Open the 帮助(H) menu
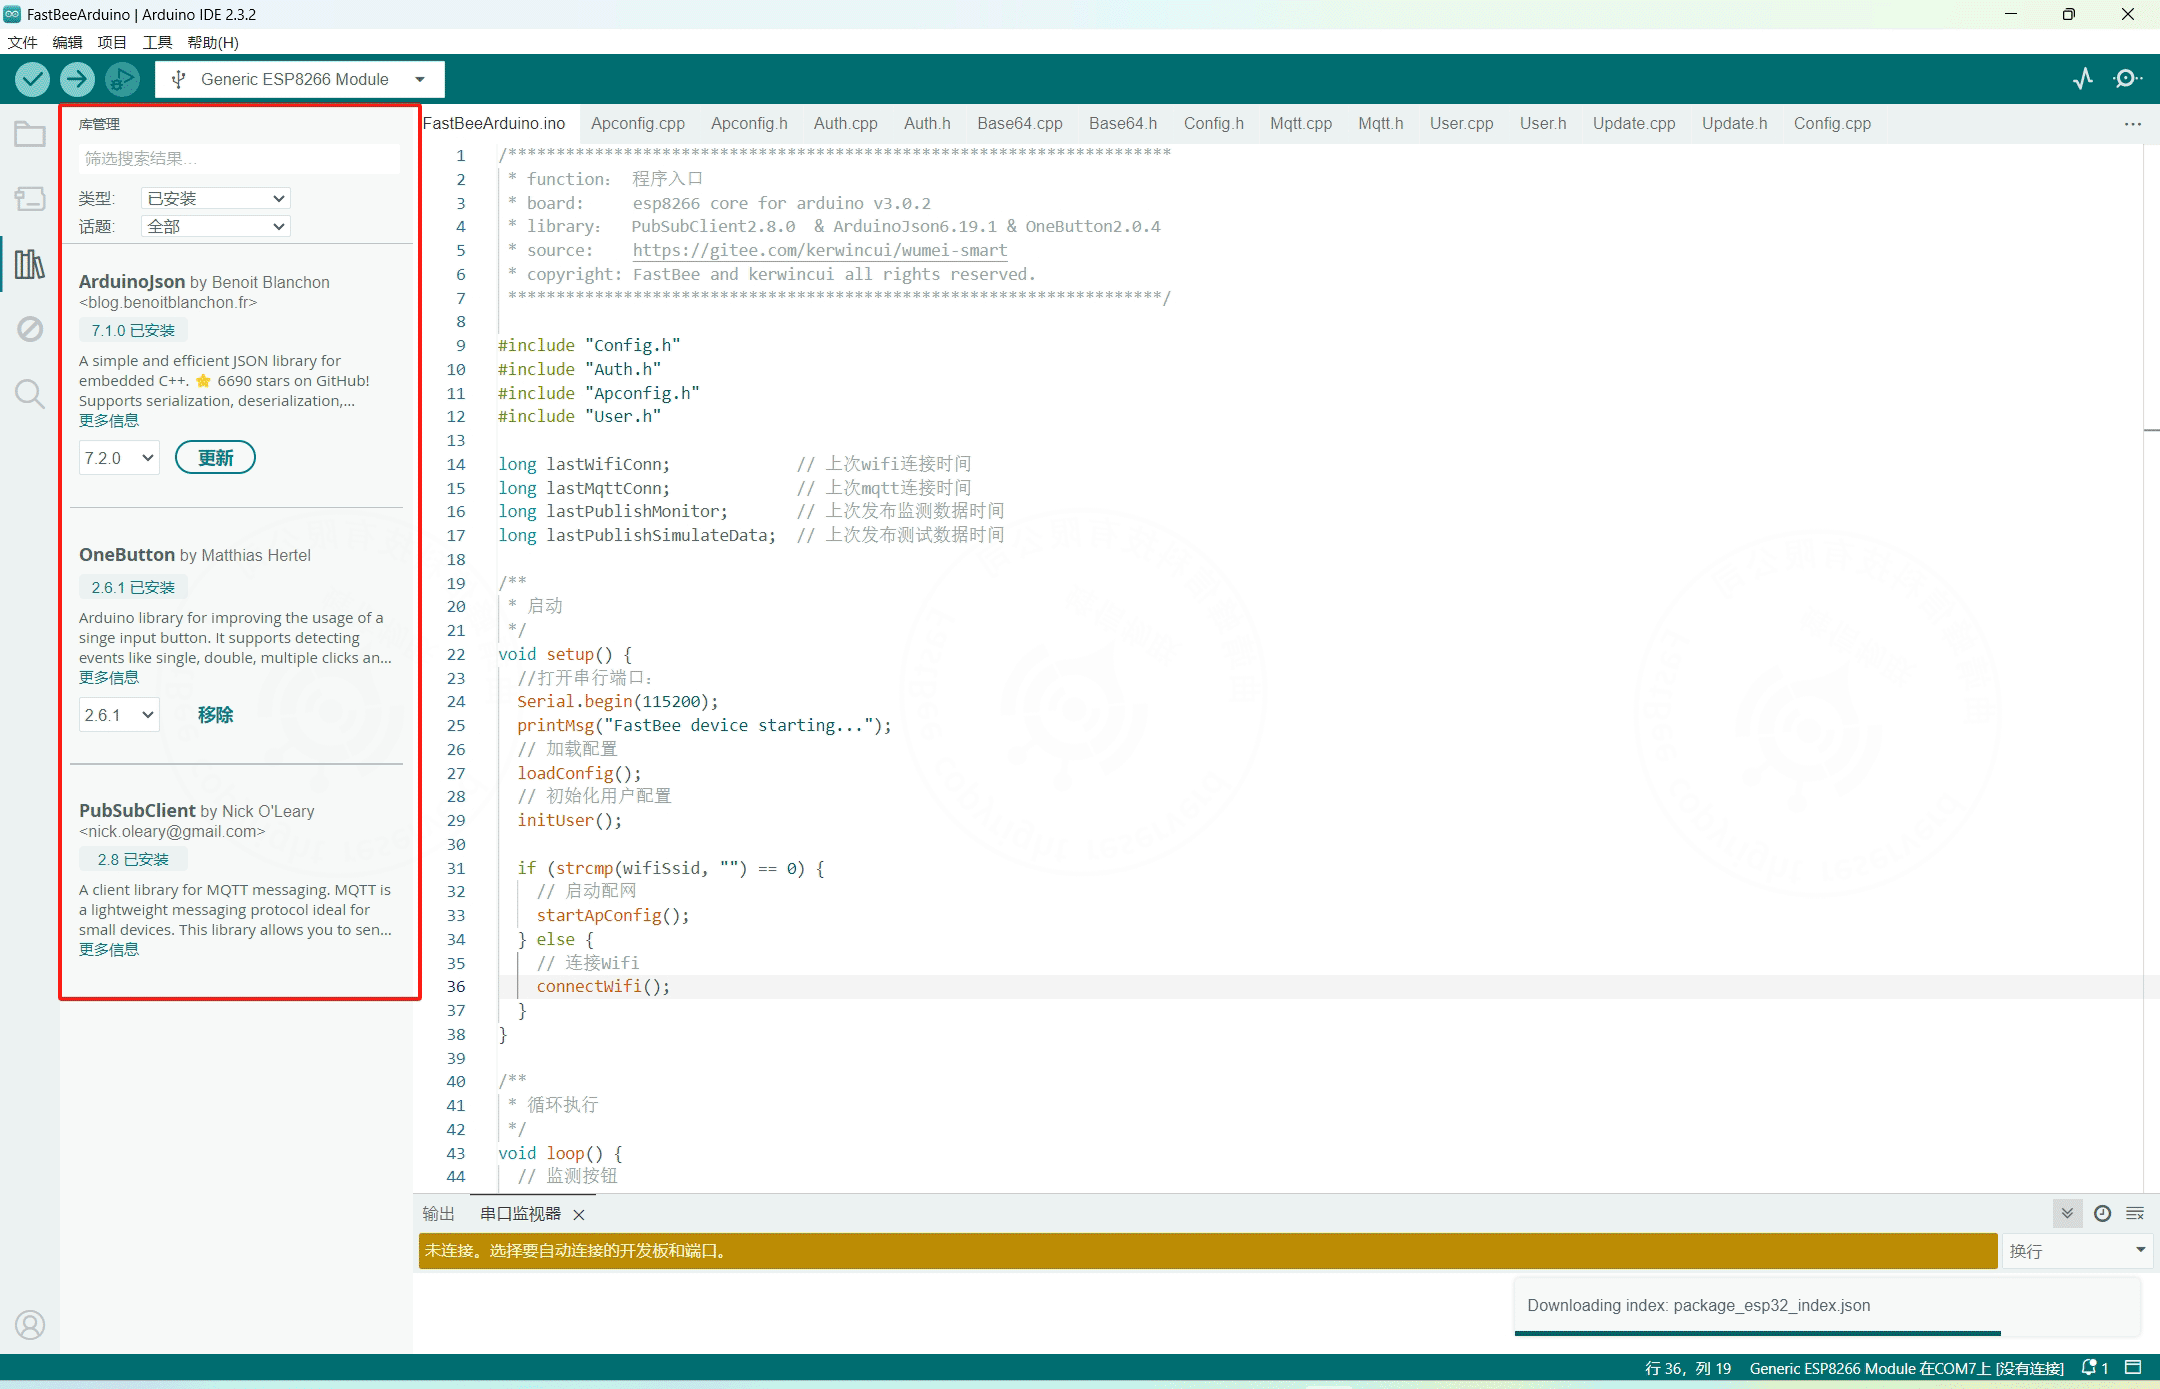Image resolution: width=2160 pixels, height=1389 pixels. pyautogui.click(x=213, y=42)
